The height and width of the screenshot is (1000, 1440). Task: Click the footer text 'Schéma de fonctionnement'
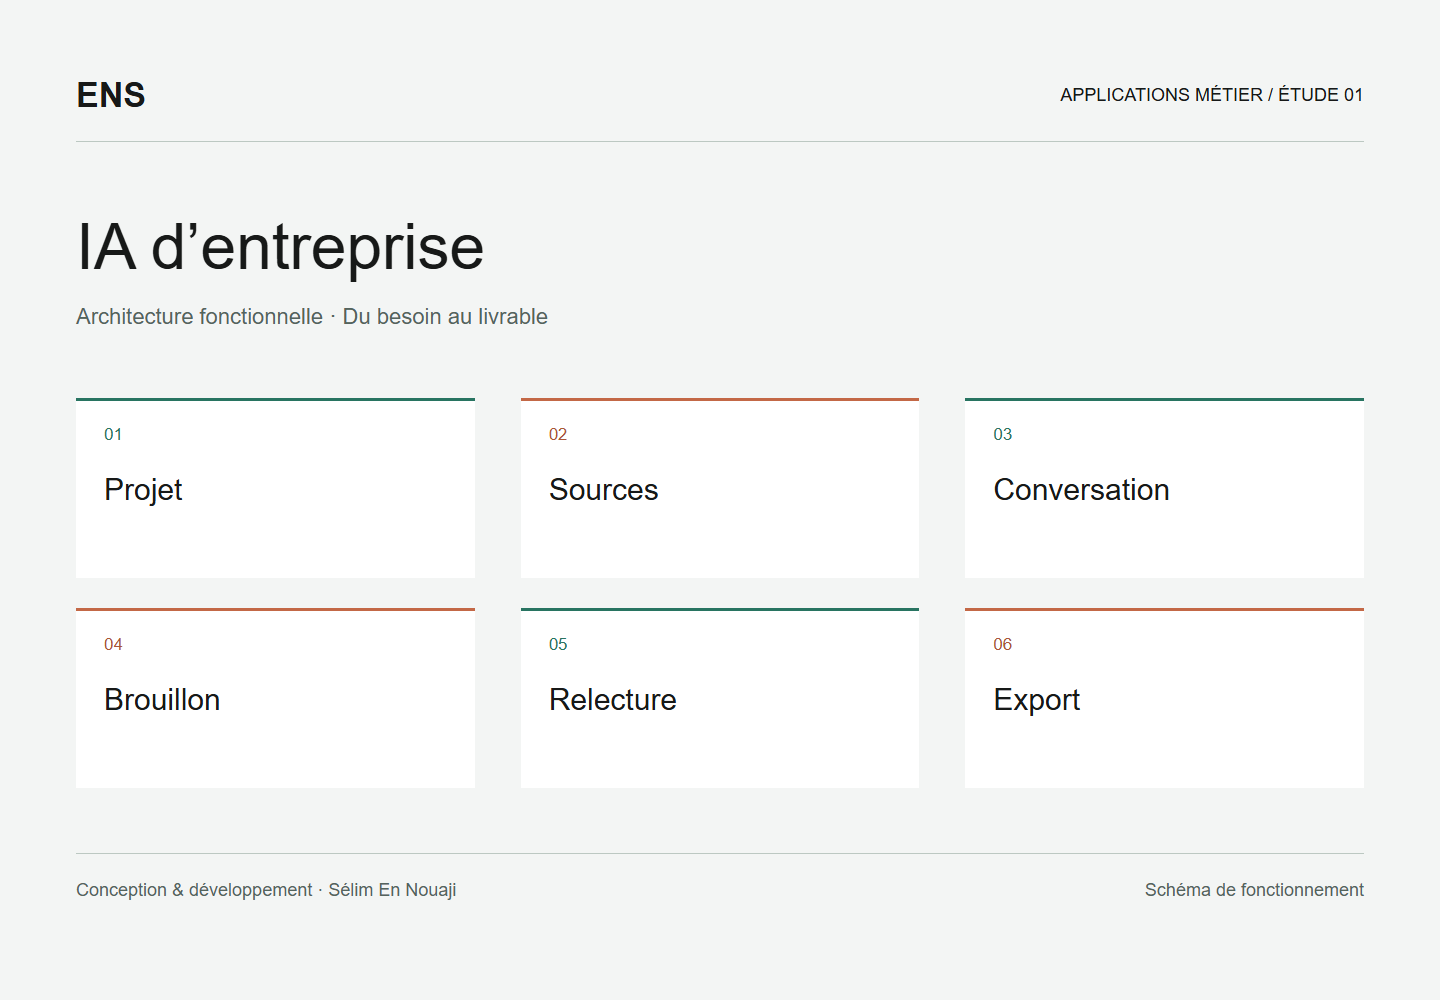1254,890
